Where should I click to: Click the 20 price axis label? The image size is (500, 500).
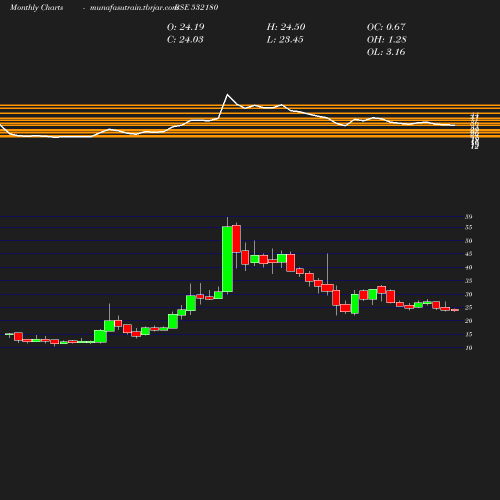[x=469, y=321]
